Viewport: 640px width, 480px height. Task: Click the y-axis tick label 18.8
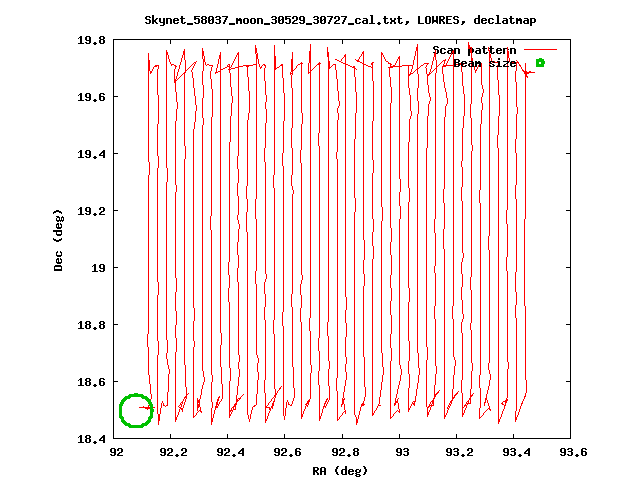pos(91,325)
